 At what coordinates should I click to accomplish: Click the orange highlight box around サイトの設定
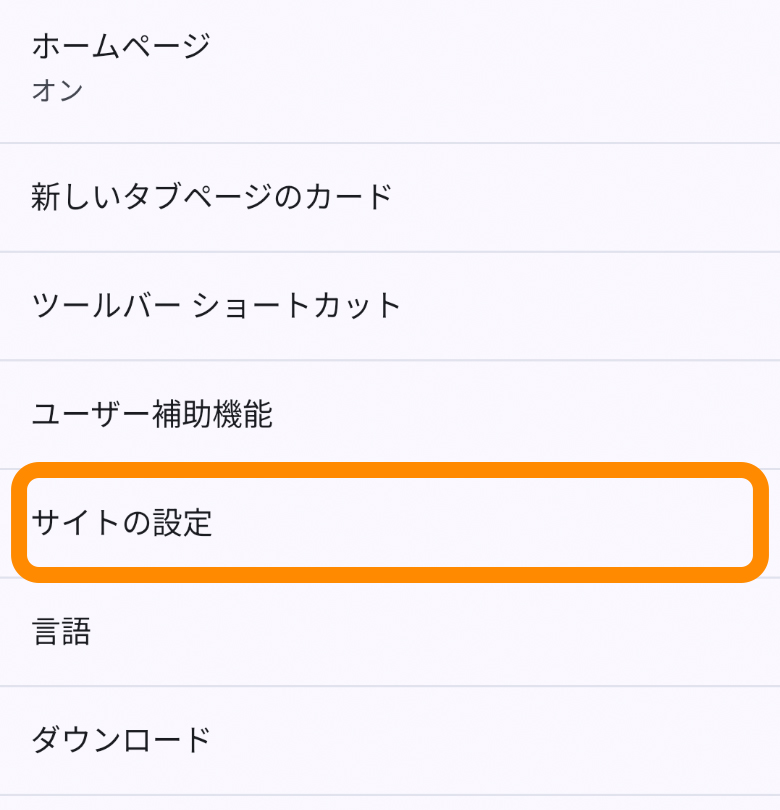[x=390, y=469]
